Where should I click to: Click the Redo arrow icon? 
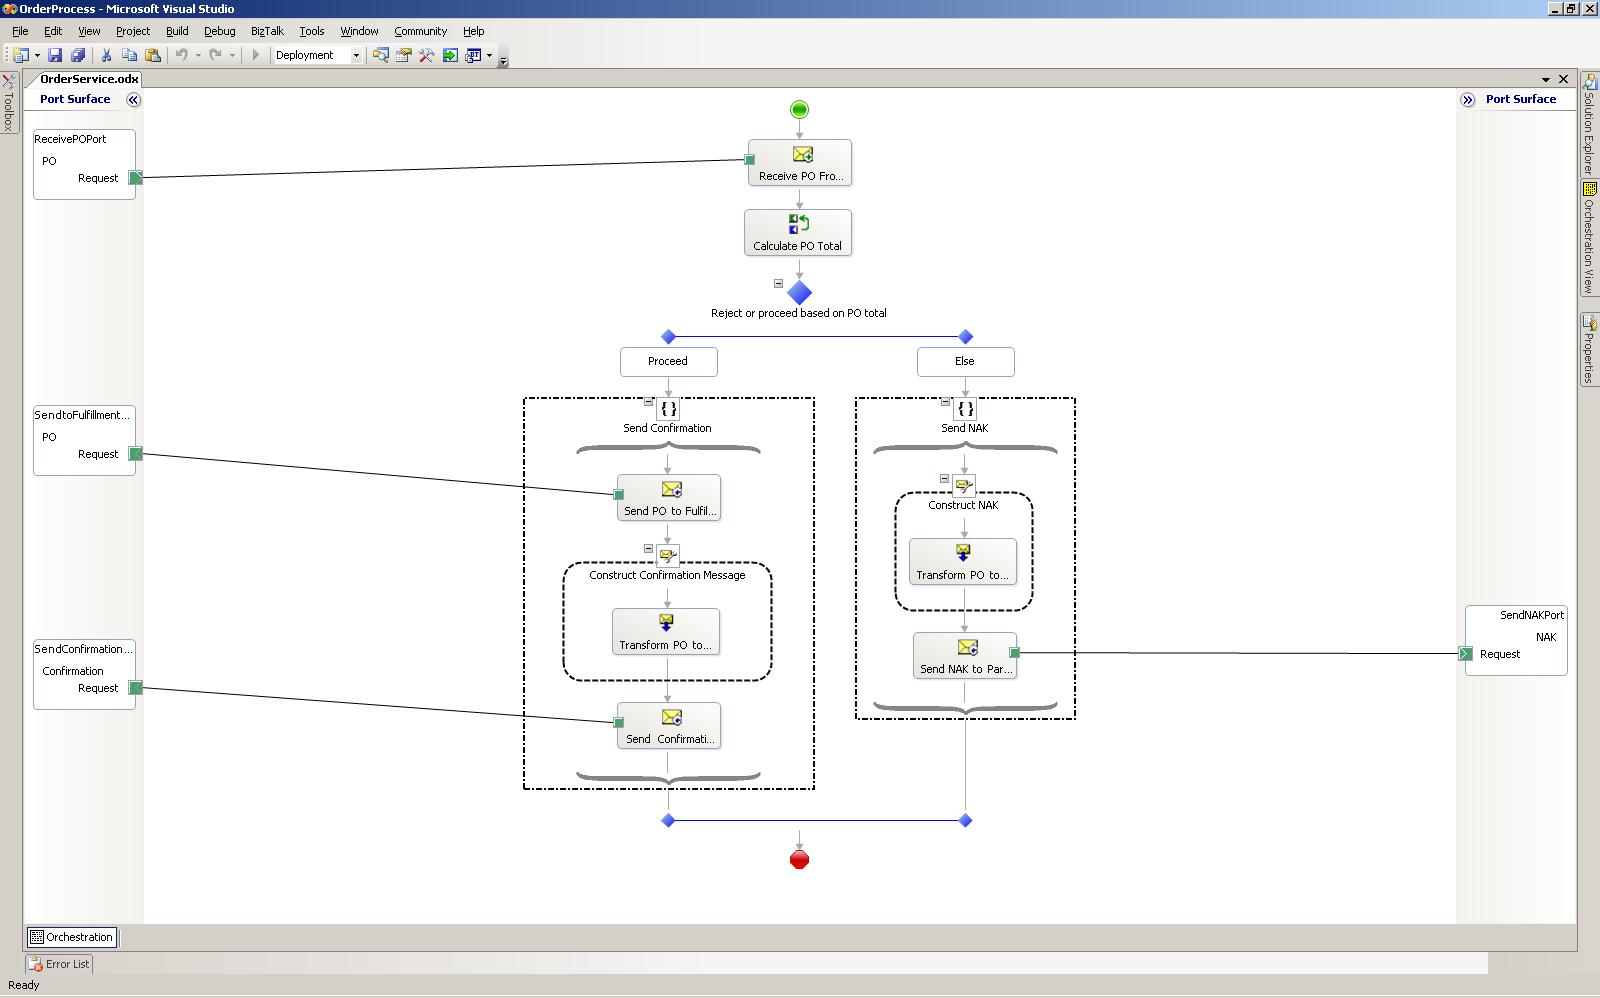click(x=216, y=55)
